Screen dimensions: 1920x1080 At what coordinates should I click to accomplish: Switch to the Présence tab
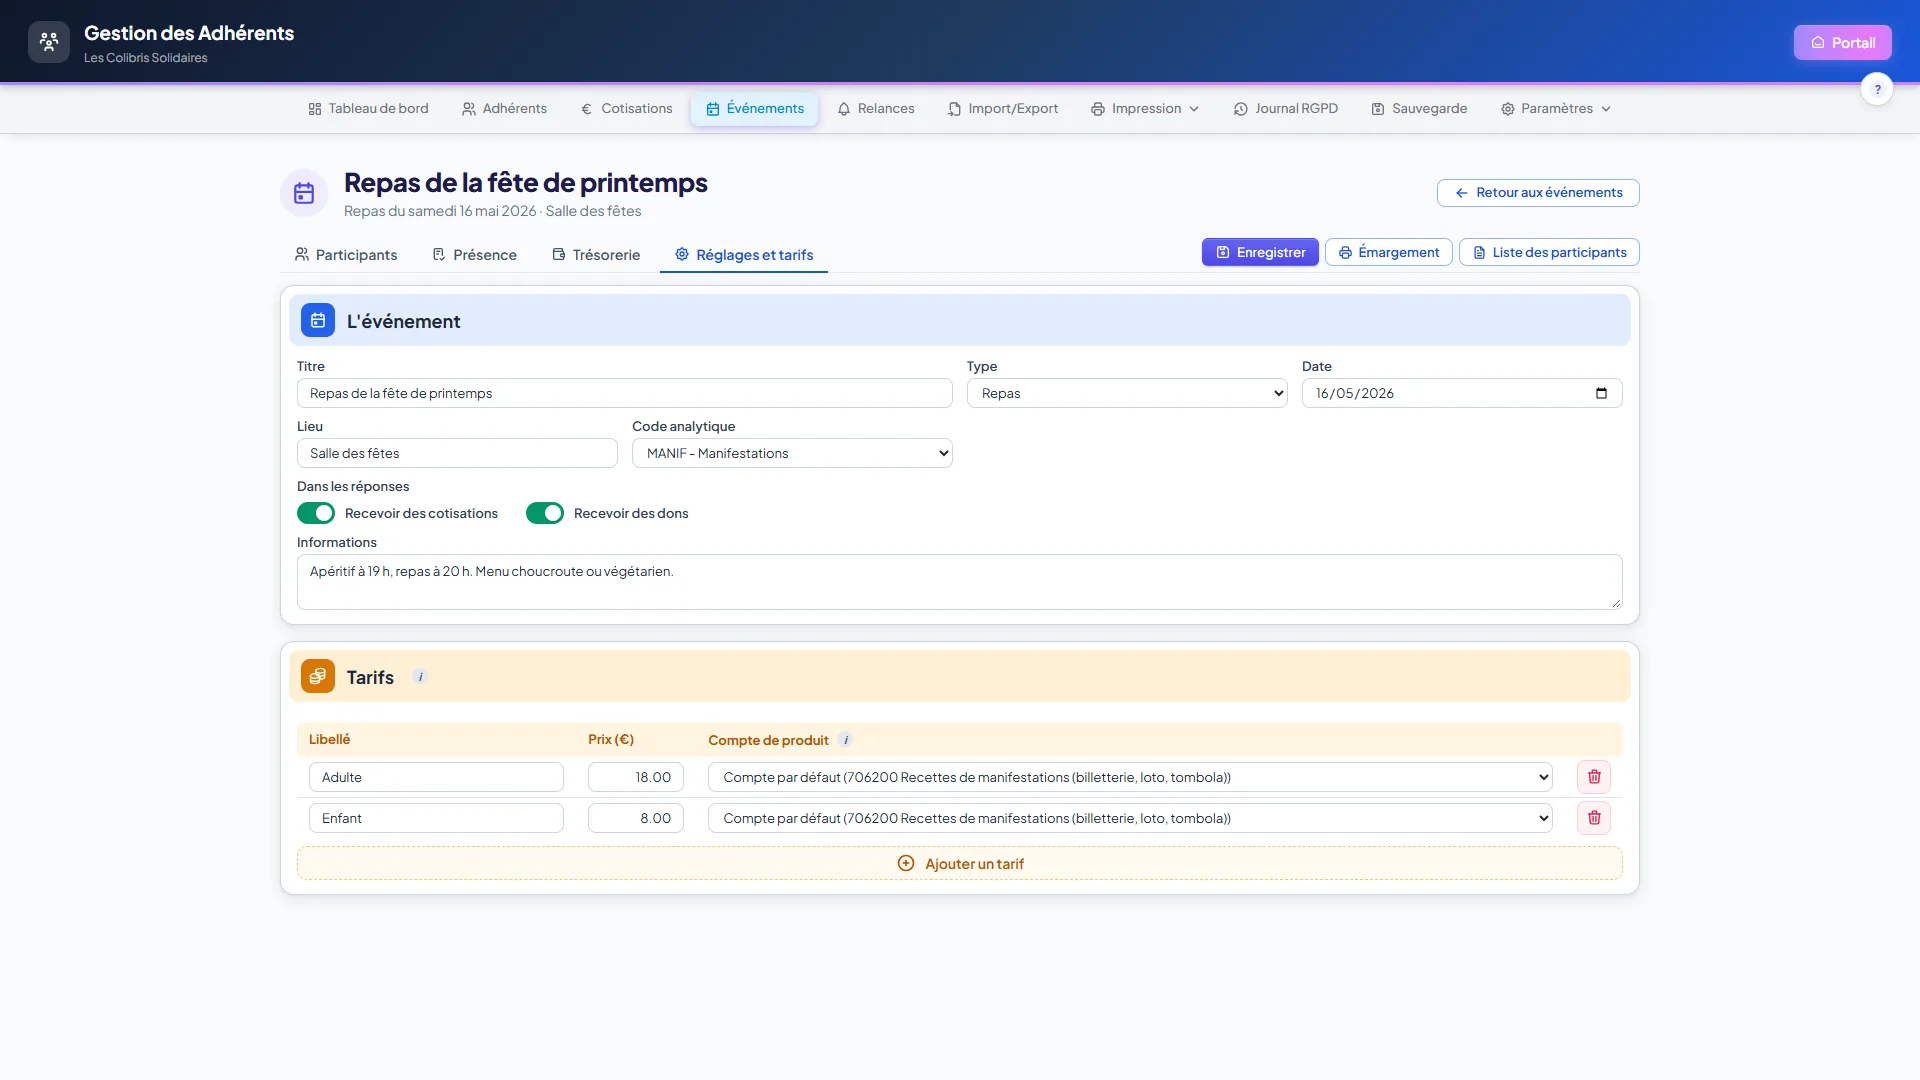474,255
